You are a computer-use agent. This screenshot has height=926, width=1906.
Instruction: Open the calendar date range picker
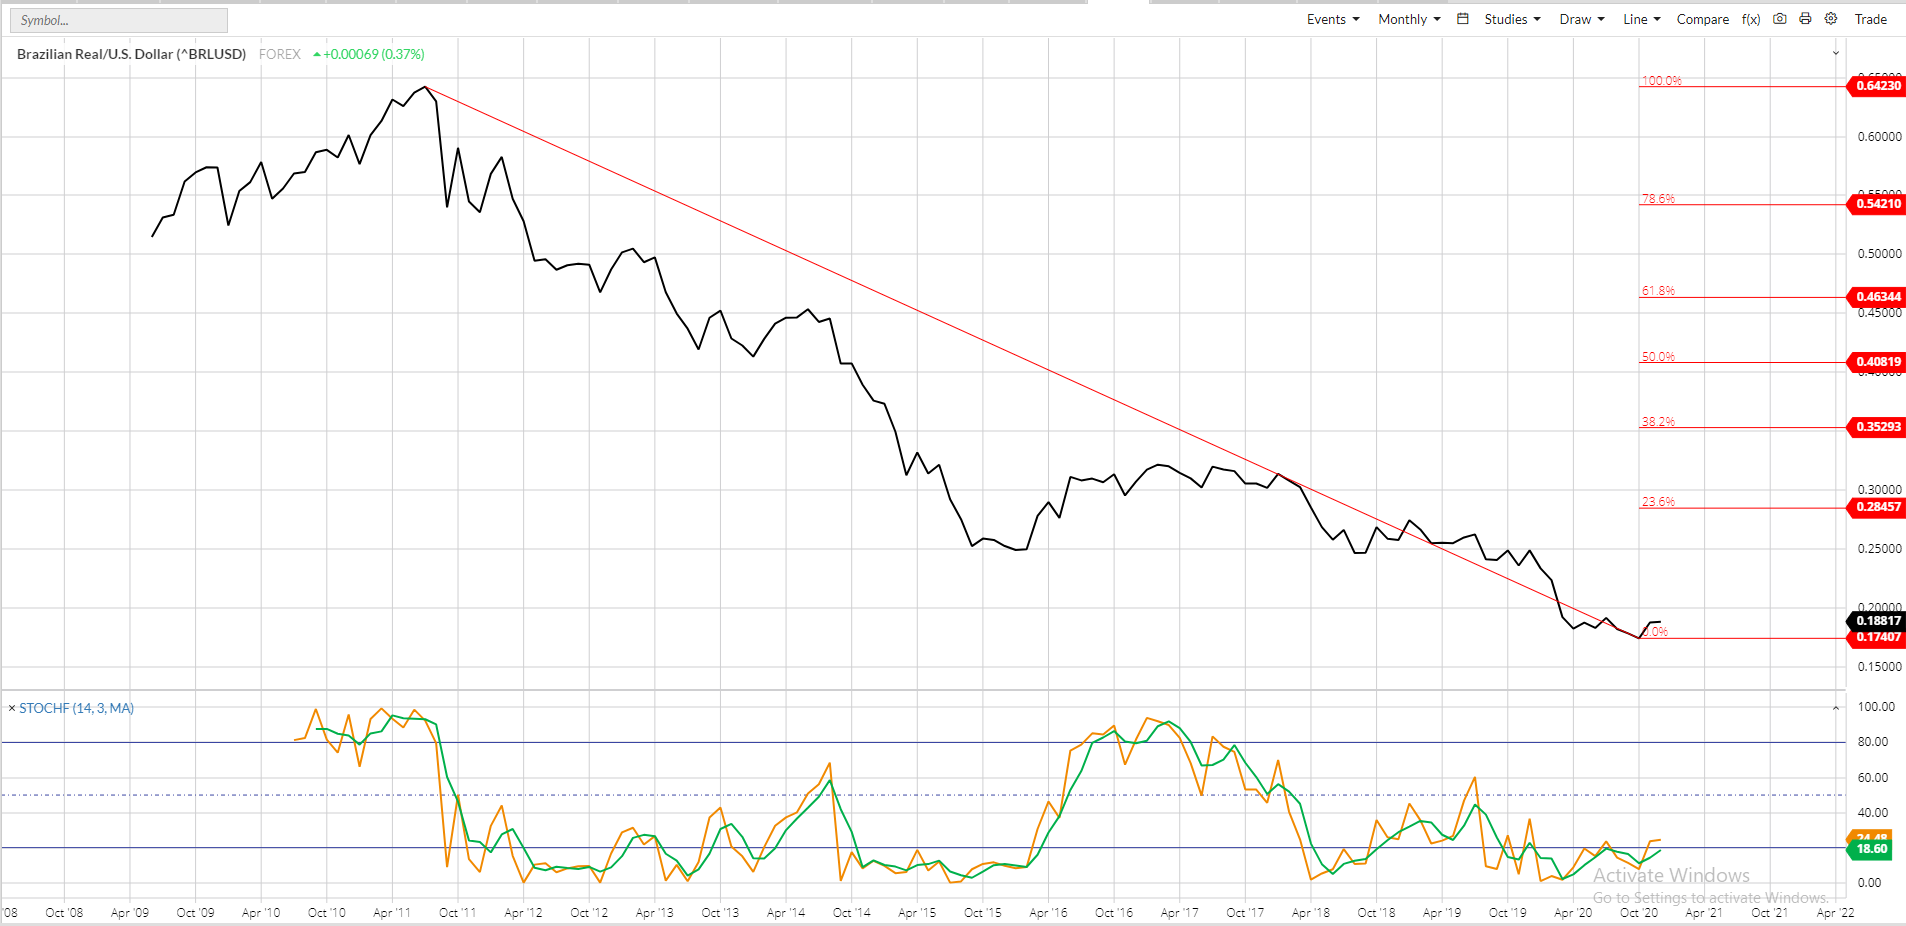[1462, 19]
